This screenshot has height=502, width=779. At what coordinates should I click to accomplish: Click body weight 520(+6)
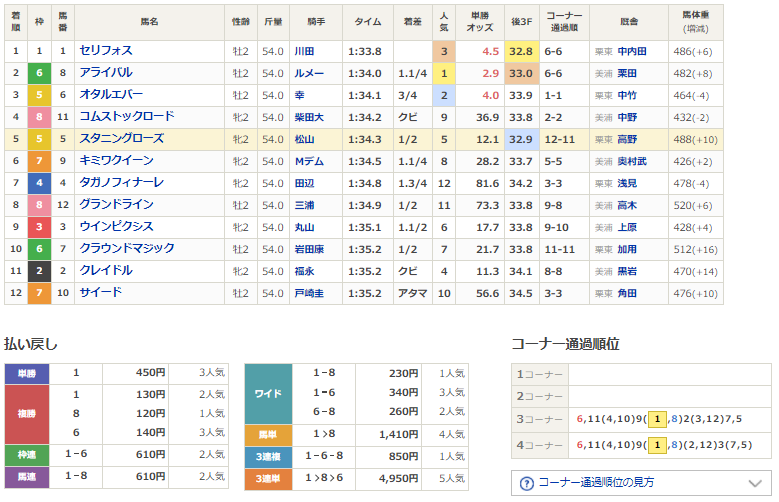693,205
